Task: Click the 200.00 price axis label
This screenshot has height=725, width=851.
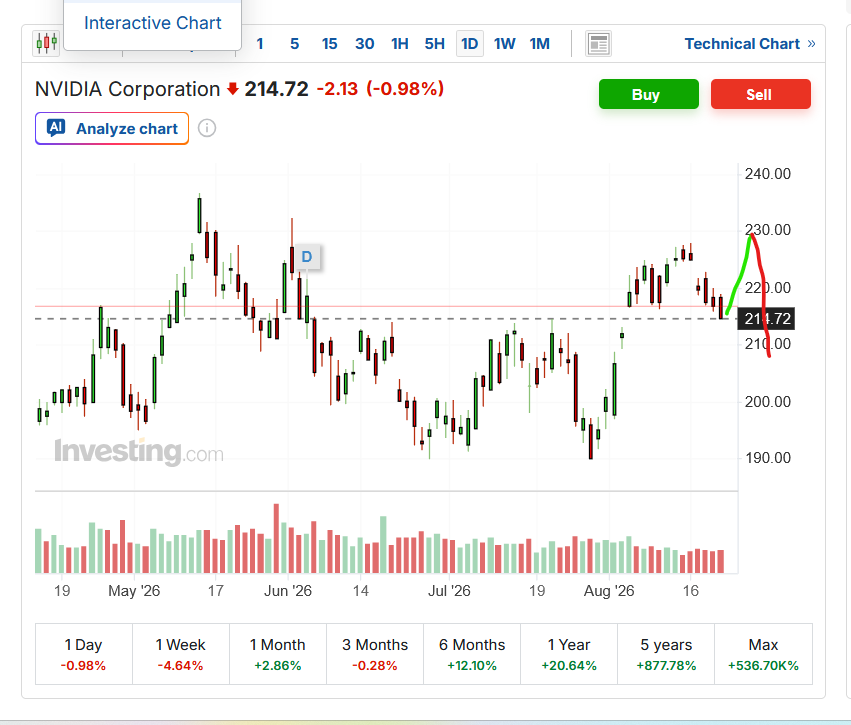Action: (x=767, y=402)
